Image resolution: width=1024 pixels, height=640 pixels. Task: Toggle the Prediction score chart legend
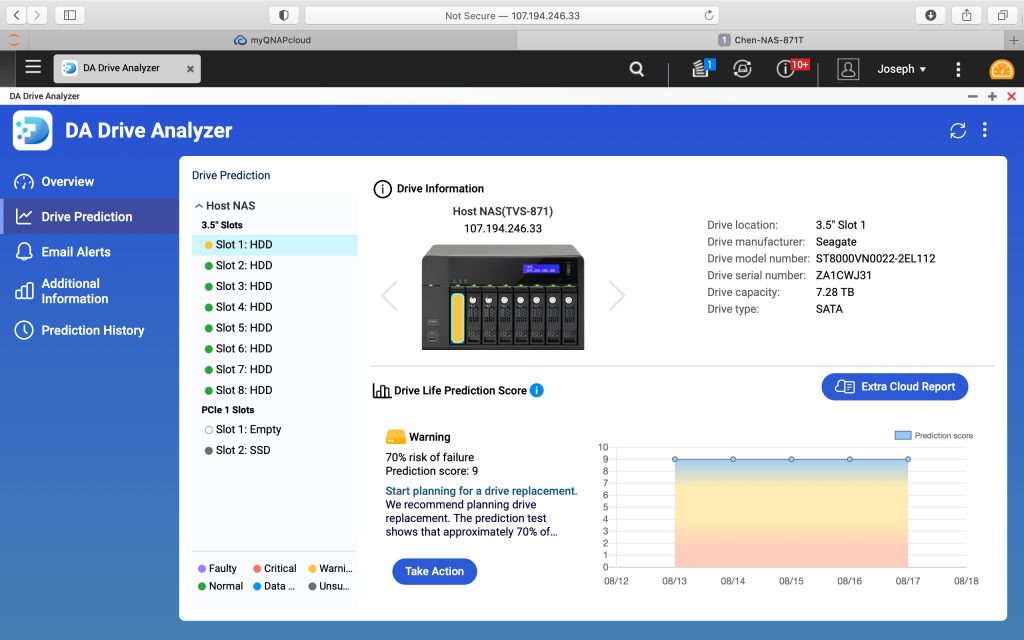click(x=933, y=436)
